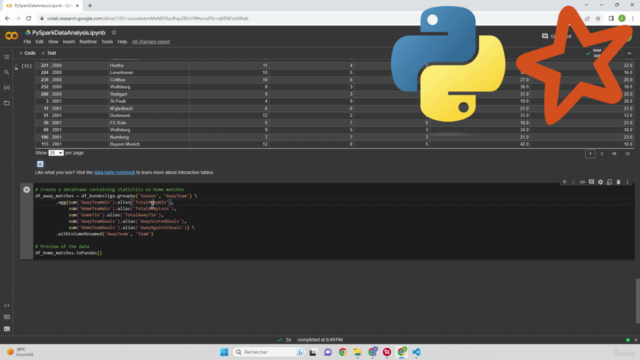Open the View menu
This screenshot has height=360, width=640.
tap(53, 42)
